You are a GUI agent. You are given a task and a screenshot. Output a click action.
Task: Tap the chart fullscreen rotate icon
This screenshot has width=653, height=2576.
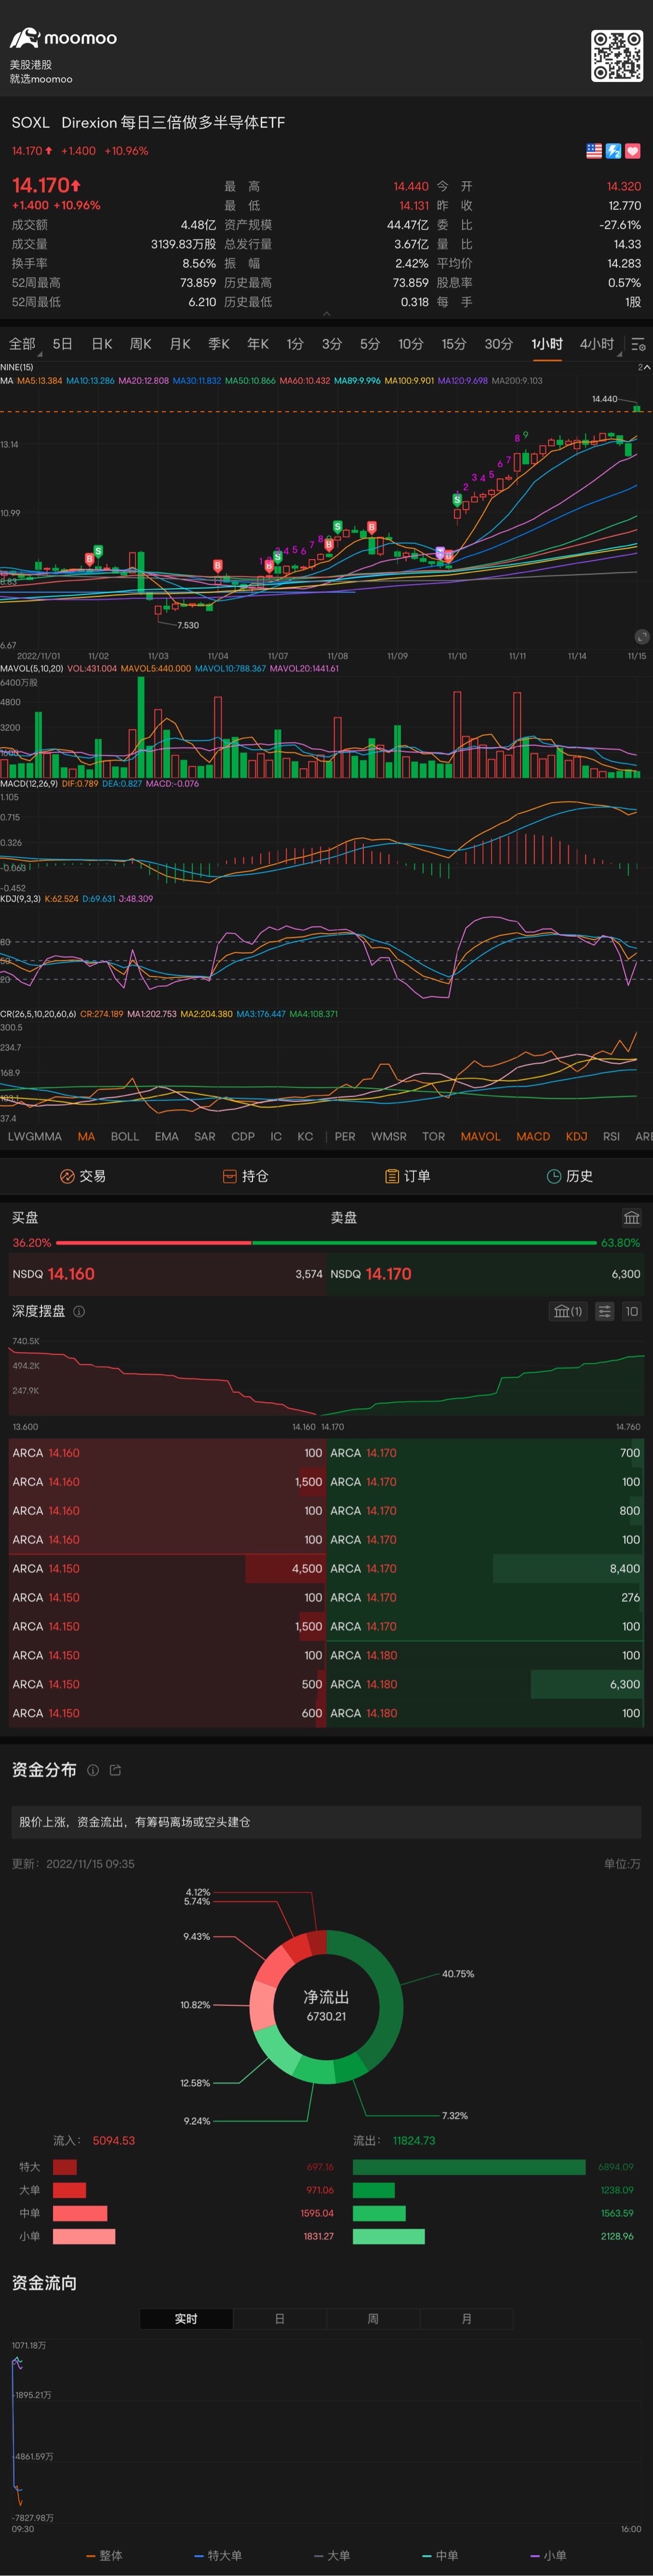pyautogui.click(x=641, y=637)
